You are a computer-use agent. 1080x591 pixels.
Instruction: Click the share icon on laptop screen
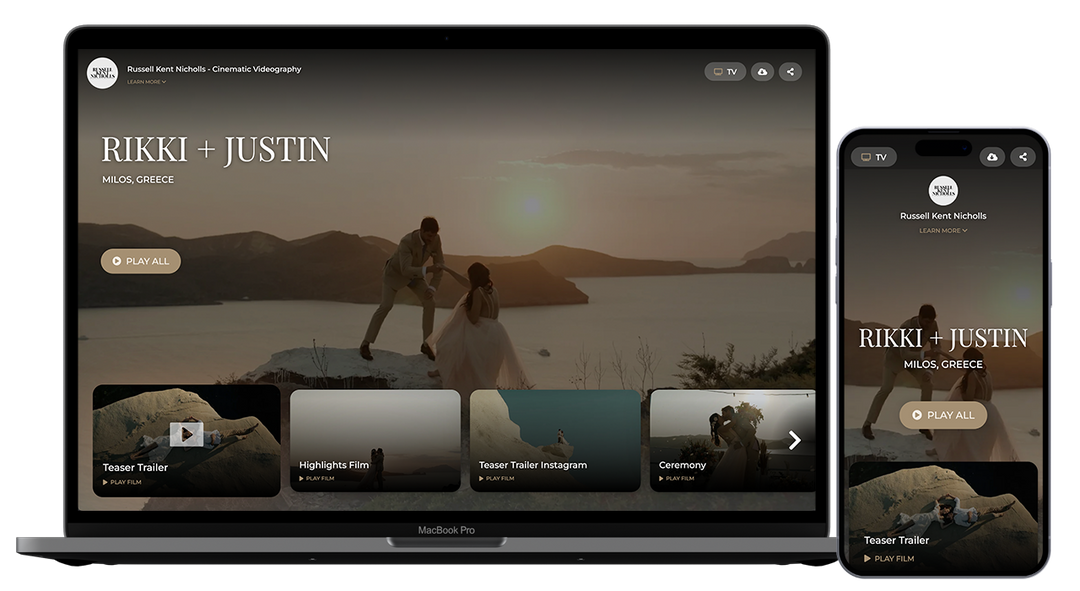pos(790,72)
